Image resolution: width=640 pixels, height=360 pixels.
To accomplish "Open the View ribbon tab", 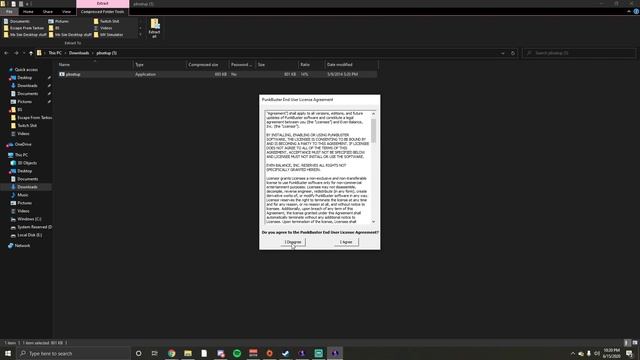I will pyautogui.click(x=67, y=11).
